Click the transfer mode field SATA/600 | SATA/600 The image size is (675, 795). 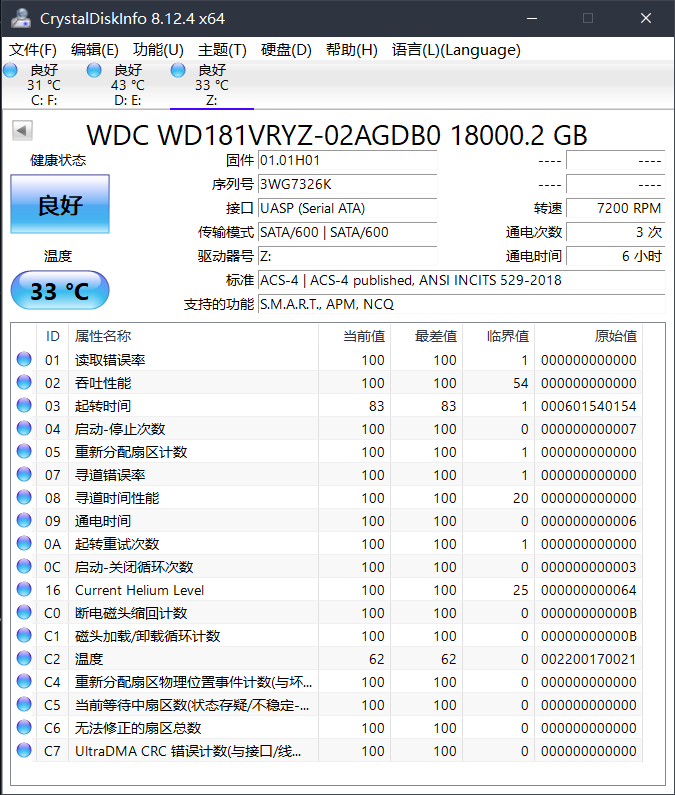347,232
